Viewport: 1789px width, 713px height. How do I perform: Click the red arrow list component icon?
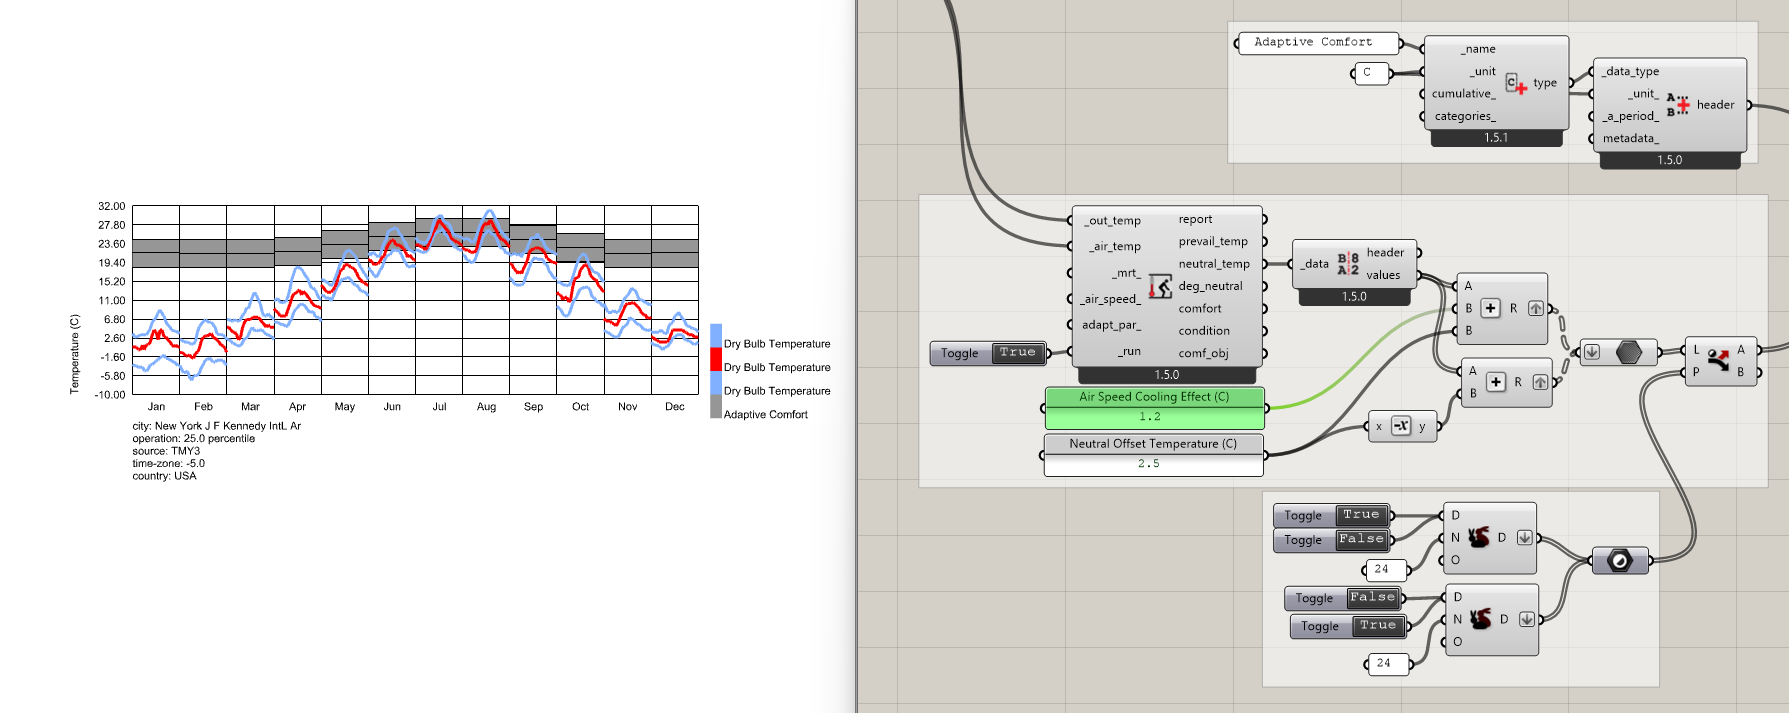1718,361
